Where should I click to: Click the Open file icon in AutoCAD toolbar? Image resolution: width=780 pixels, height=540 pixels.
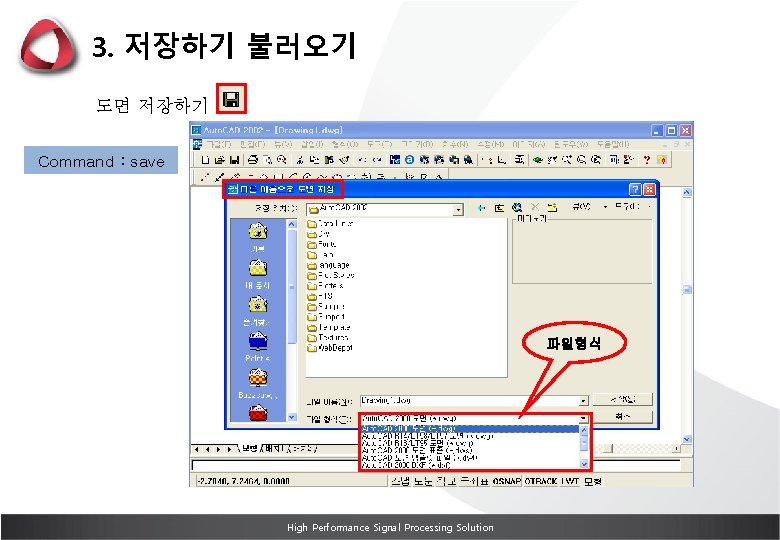click(x=220, y=160)
